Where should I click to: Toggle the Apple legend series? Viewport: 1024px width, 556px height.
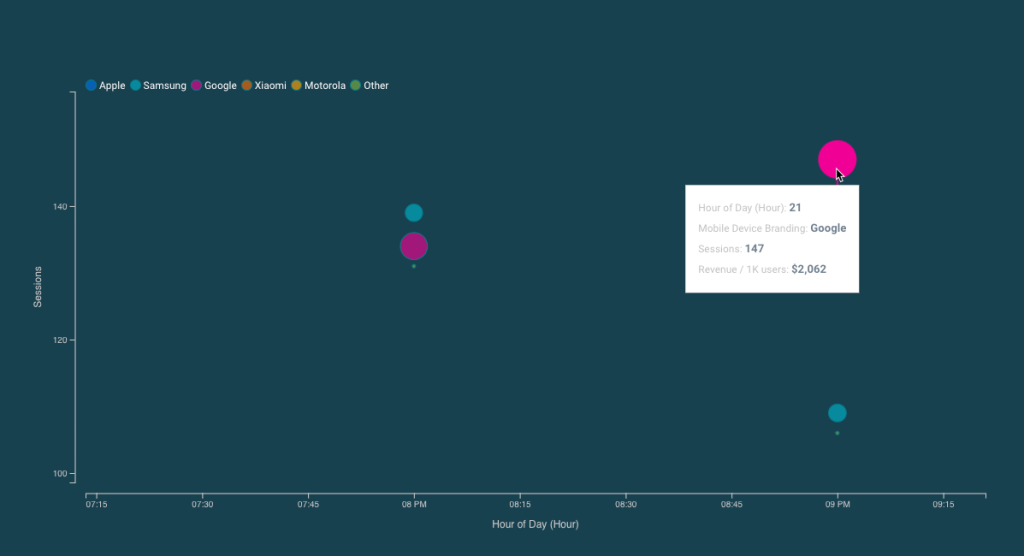105,86
